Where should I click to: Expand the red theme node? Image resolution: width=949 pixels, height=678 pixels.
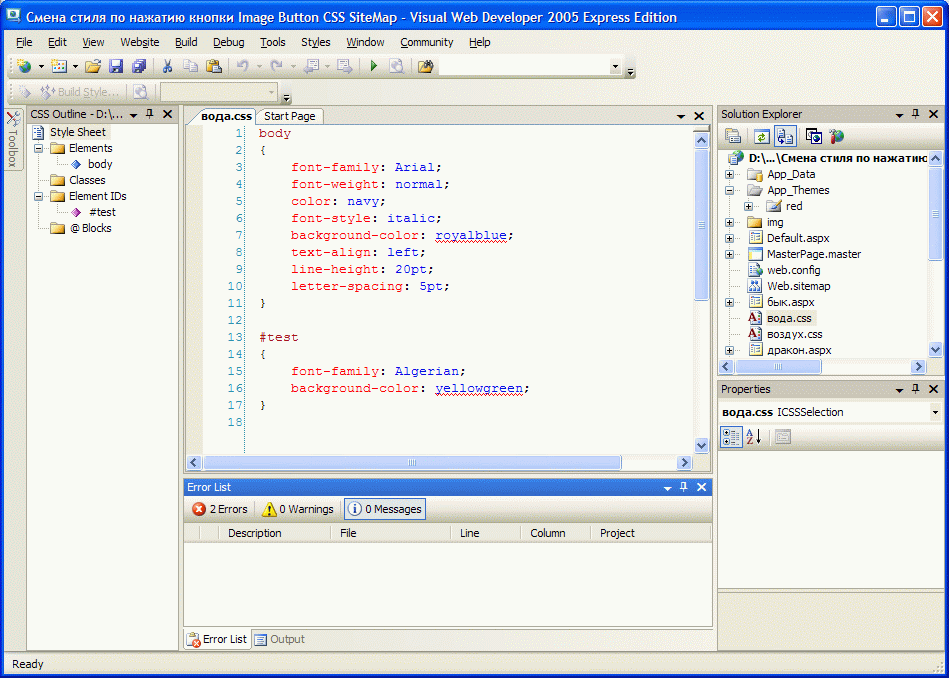749,206
